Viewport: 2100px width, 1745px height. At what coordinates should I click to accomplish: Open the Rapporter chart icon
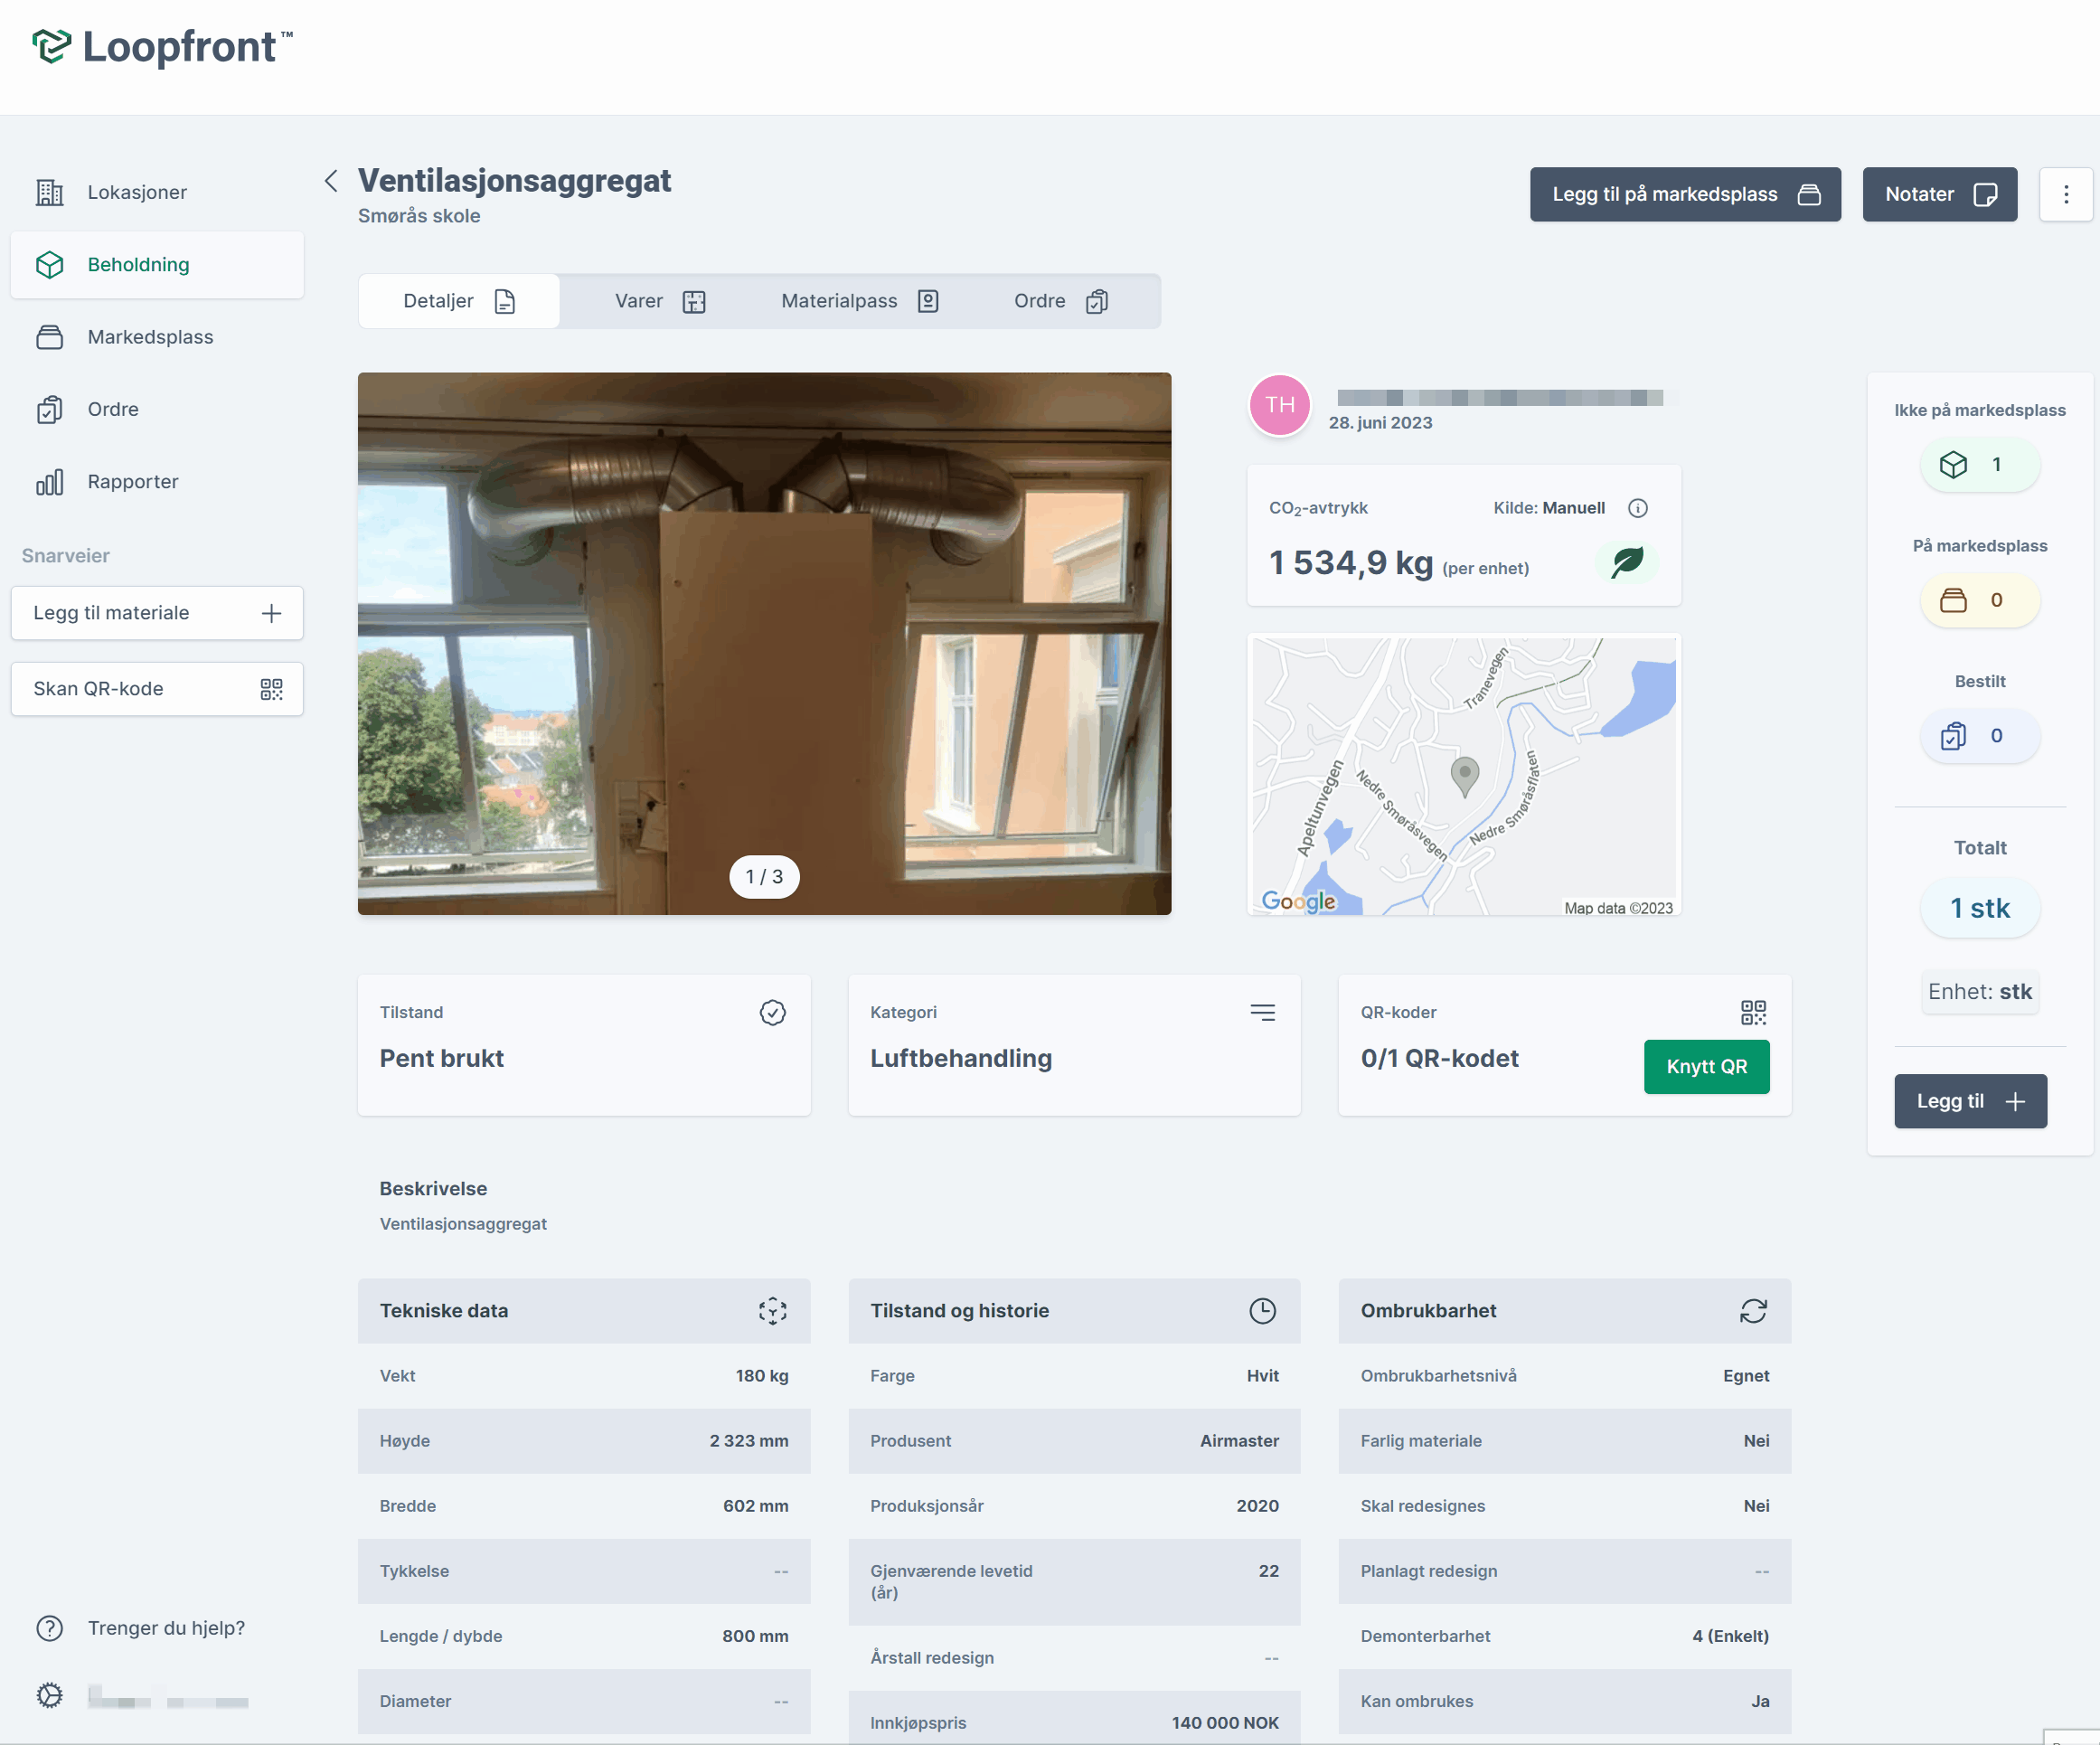pos(49,481)
